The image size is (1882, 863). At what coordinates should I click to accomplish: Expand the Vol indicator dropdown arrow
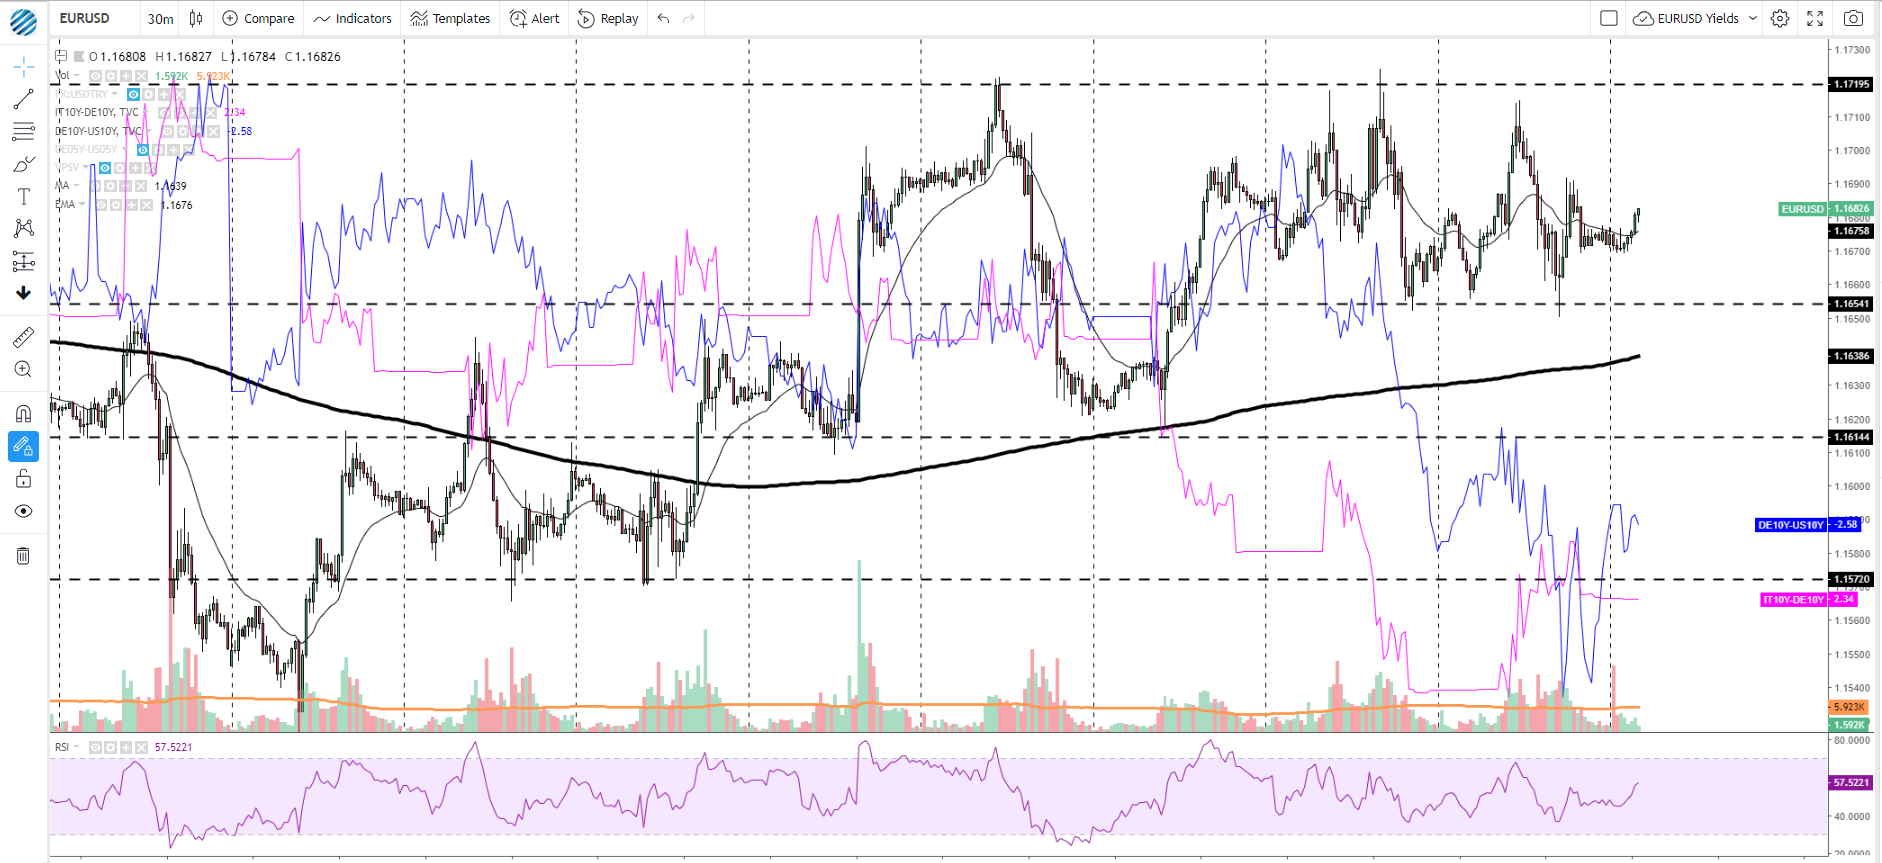tap(77, 76)
